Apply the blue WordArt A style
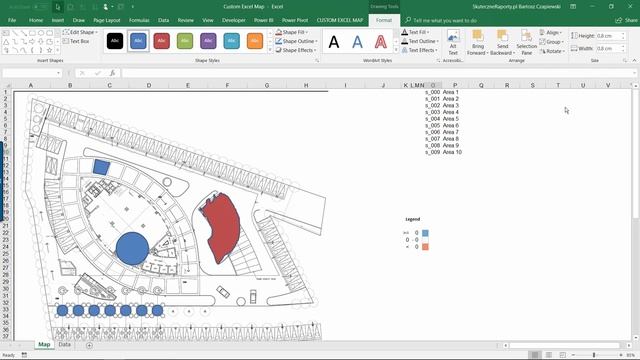The image size is (640, 360). point(357,42)
